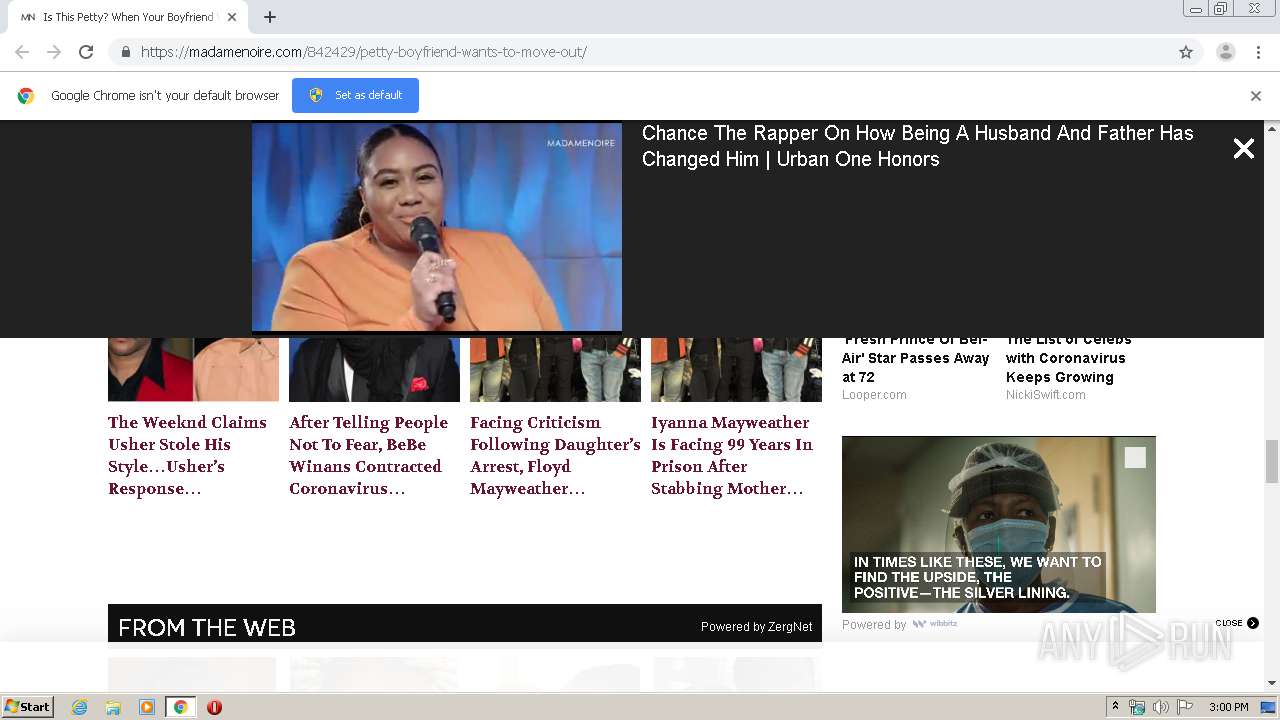The height and width of the screenshot is (720, 1280).
Task: Click the Wibbitz video ad thumbnail
Action: point(999,524)
